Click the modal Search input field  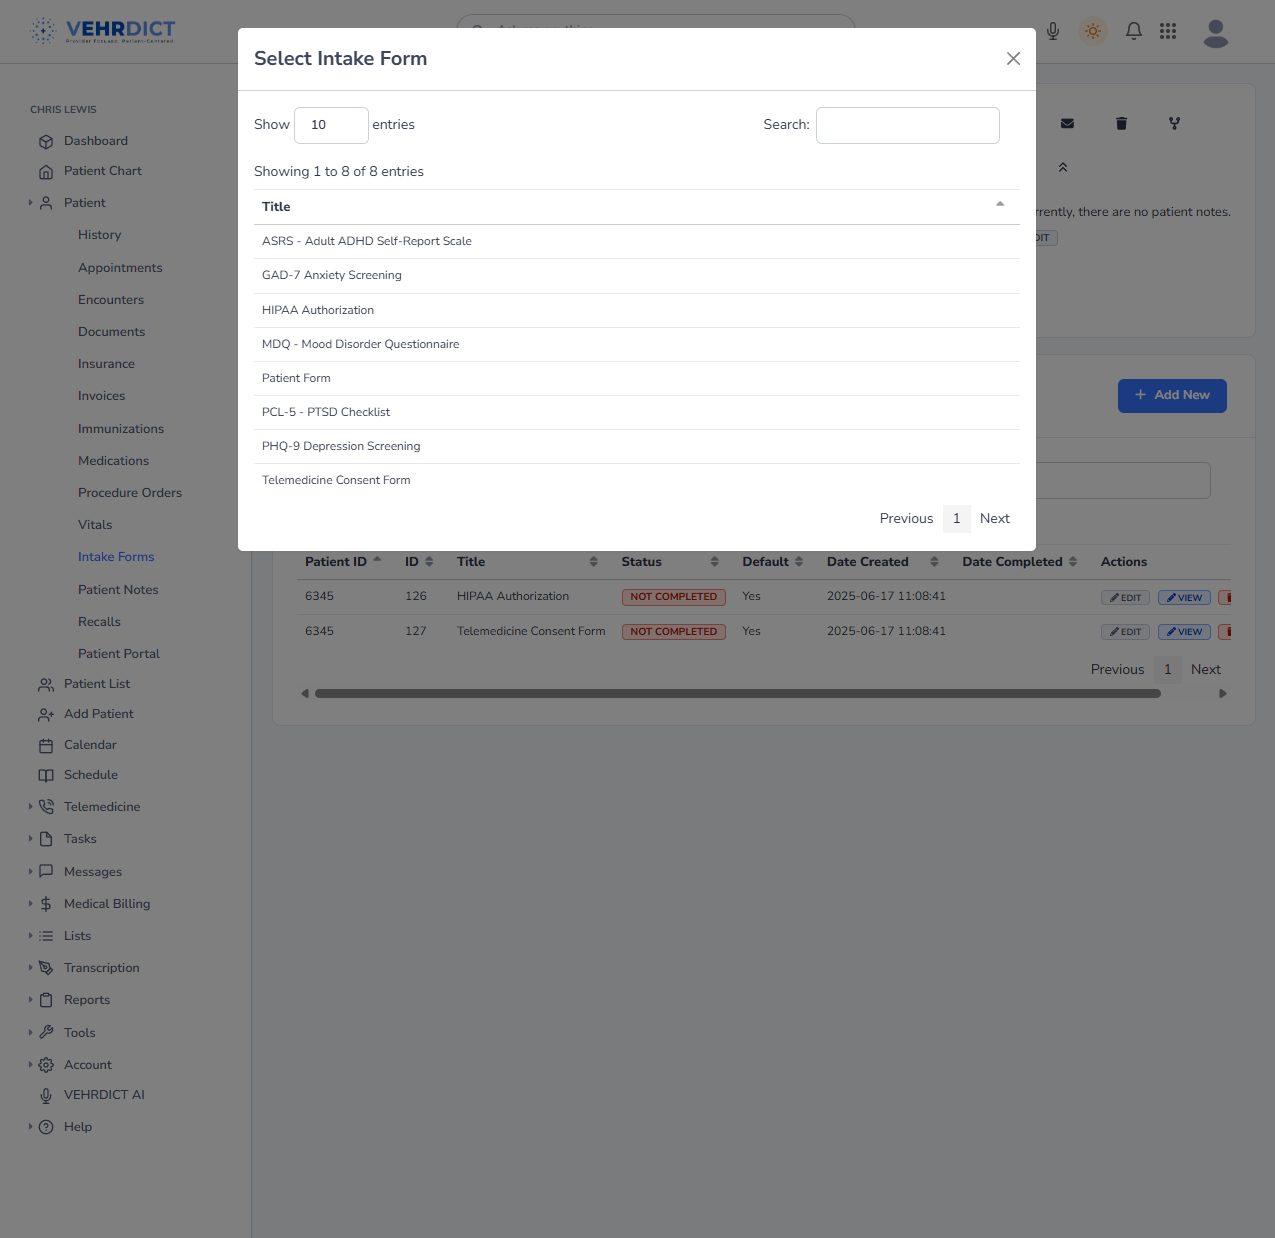tap(908, 125)
